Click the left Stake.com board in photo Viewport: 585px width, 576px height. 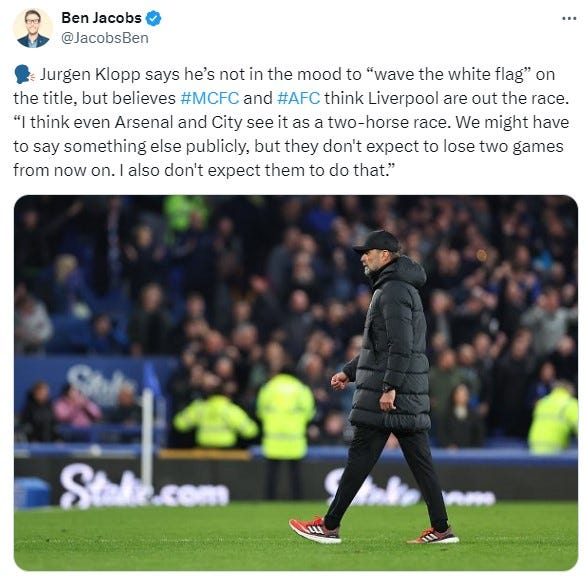tap(144, 488)
